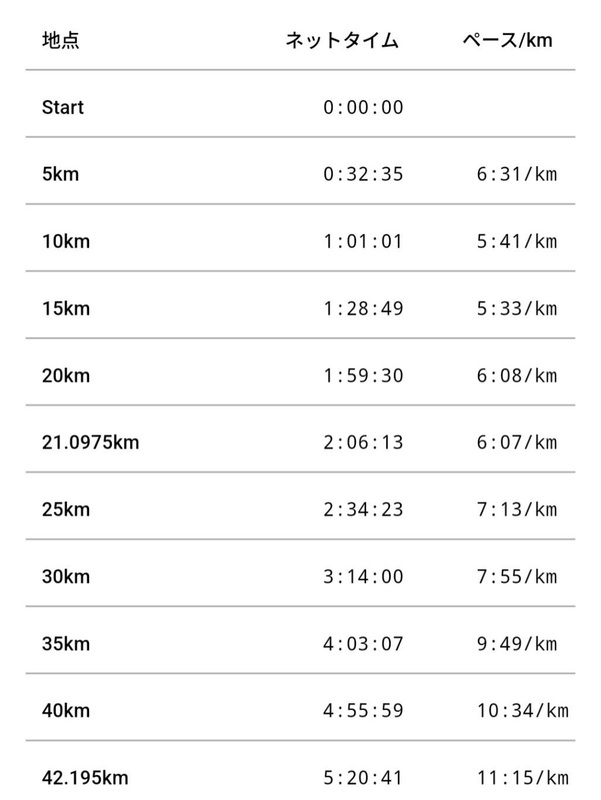Viewport: 601px width, 800px height.
Task: Click the ネットタイム column header
Action: [342, 41]
